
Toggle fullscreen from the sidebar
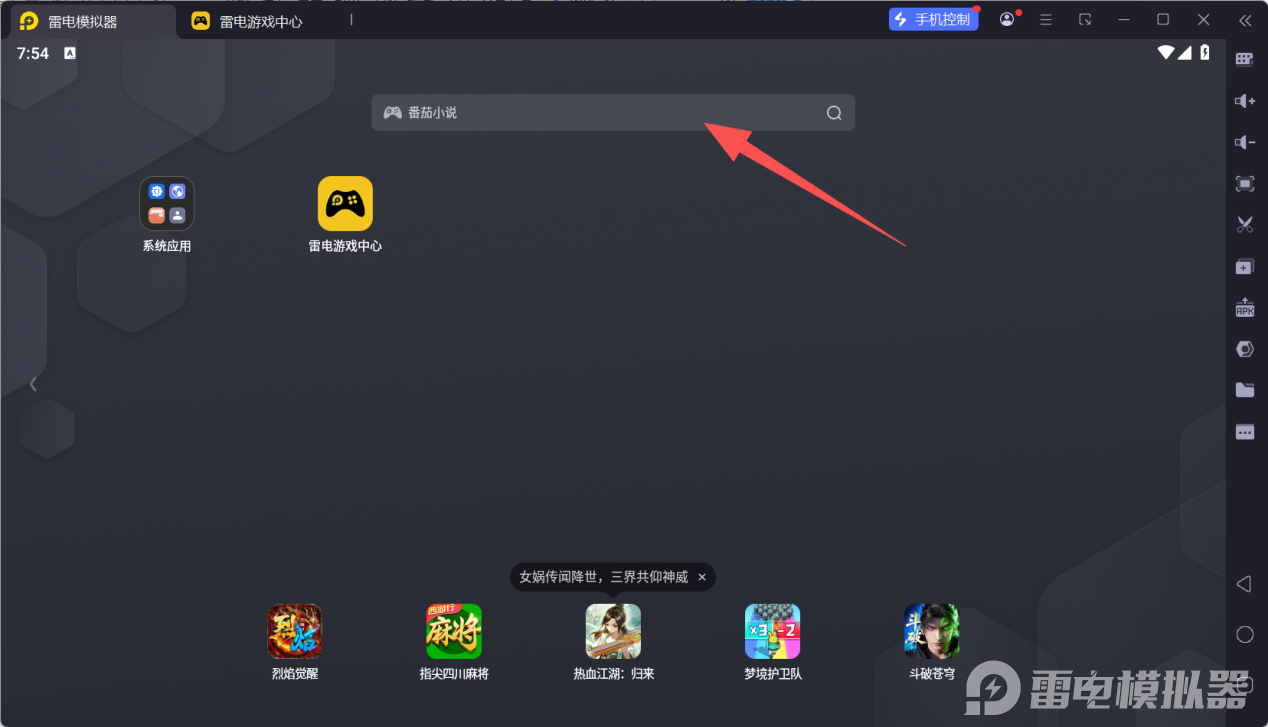coord(1245,184)
